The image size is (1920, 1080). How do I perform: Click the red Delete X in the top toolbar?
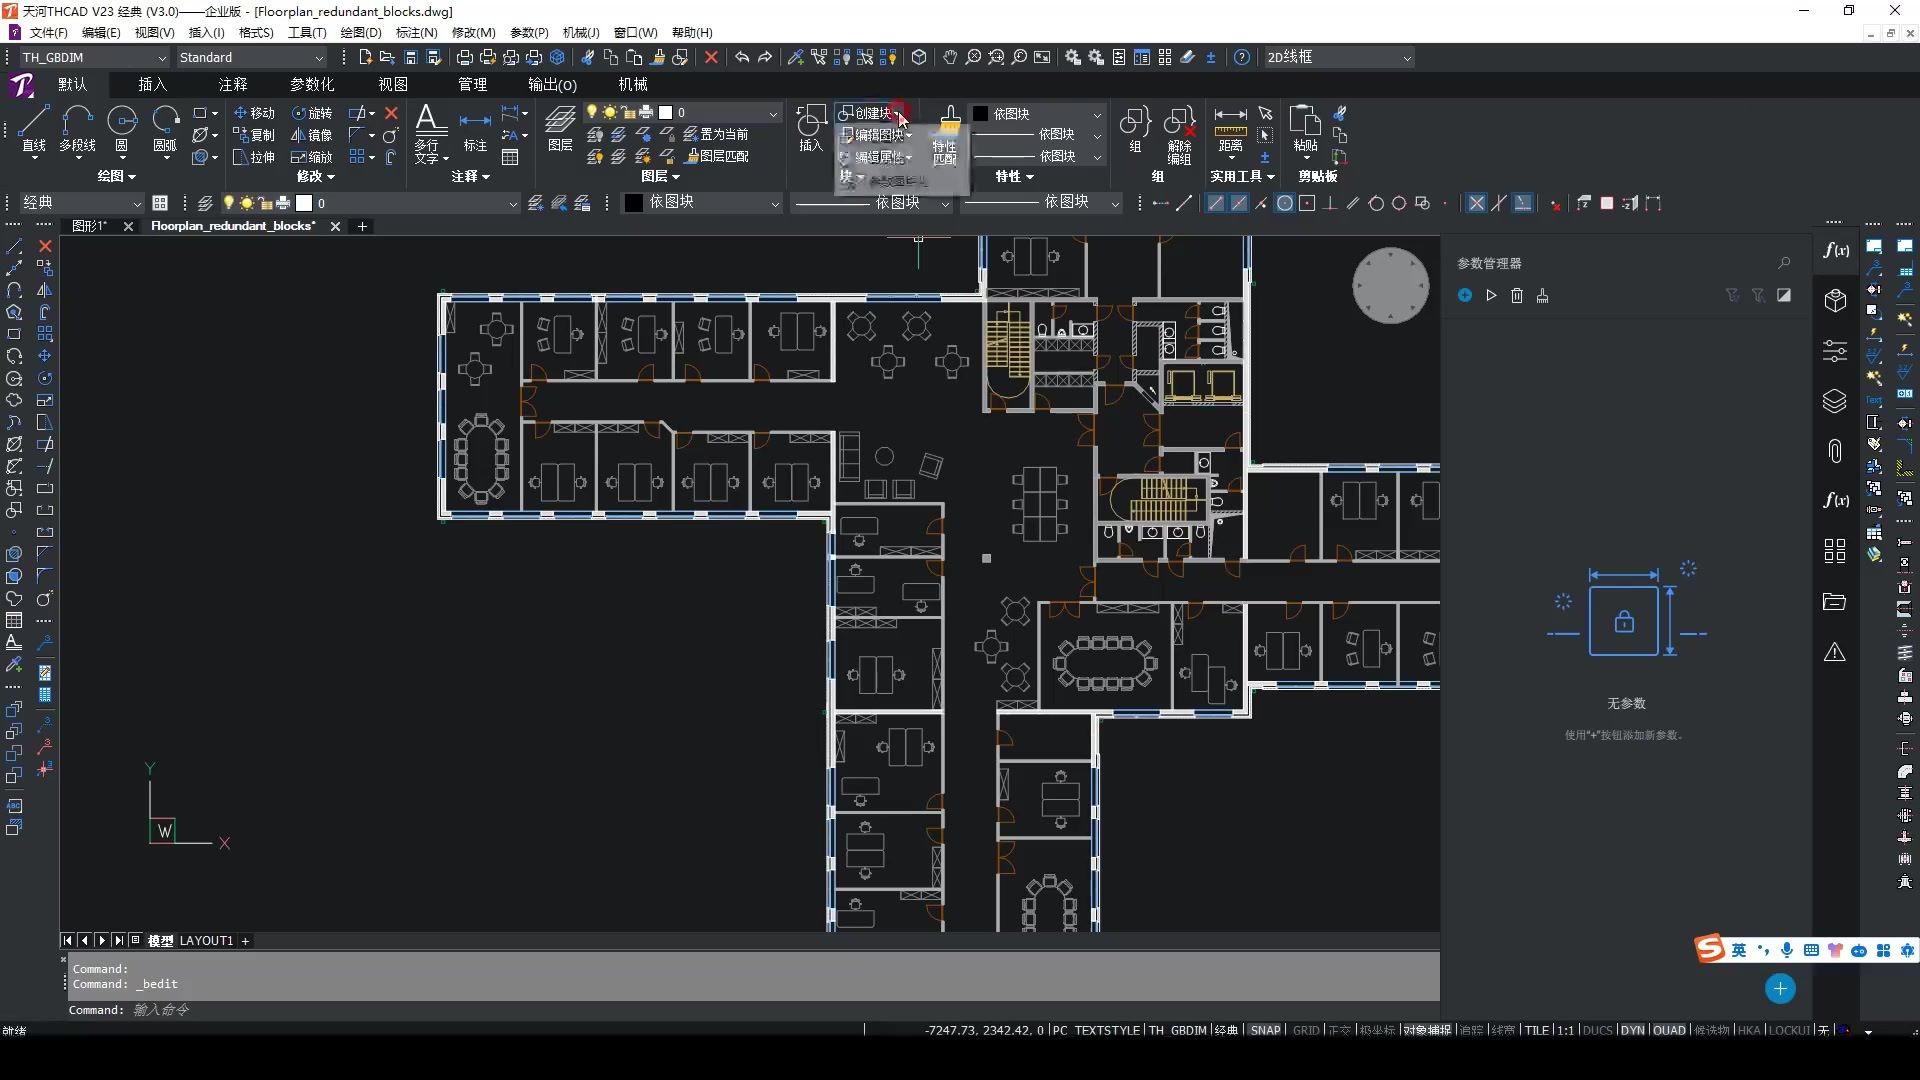pyautogui.click(x=711, y=58)
